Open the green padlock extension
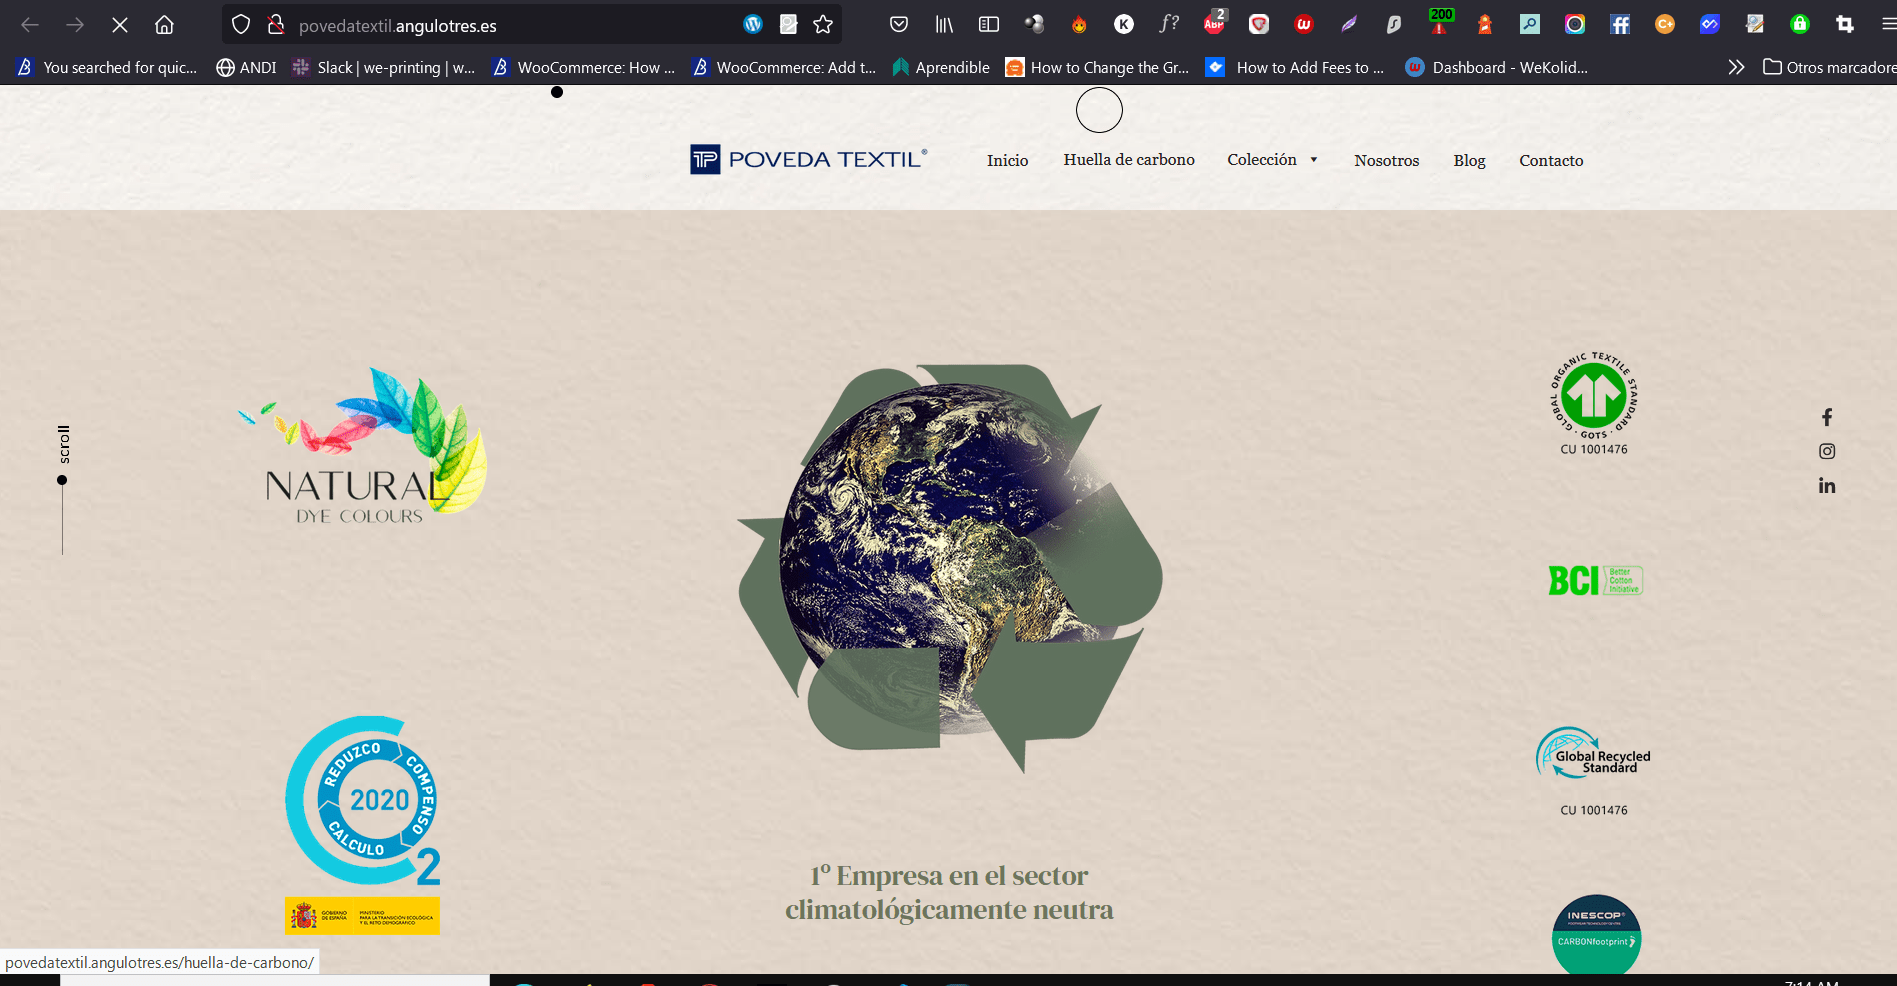Screen dimensions: 1897x986 point(1800,25)
